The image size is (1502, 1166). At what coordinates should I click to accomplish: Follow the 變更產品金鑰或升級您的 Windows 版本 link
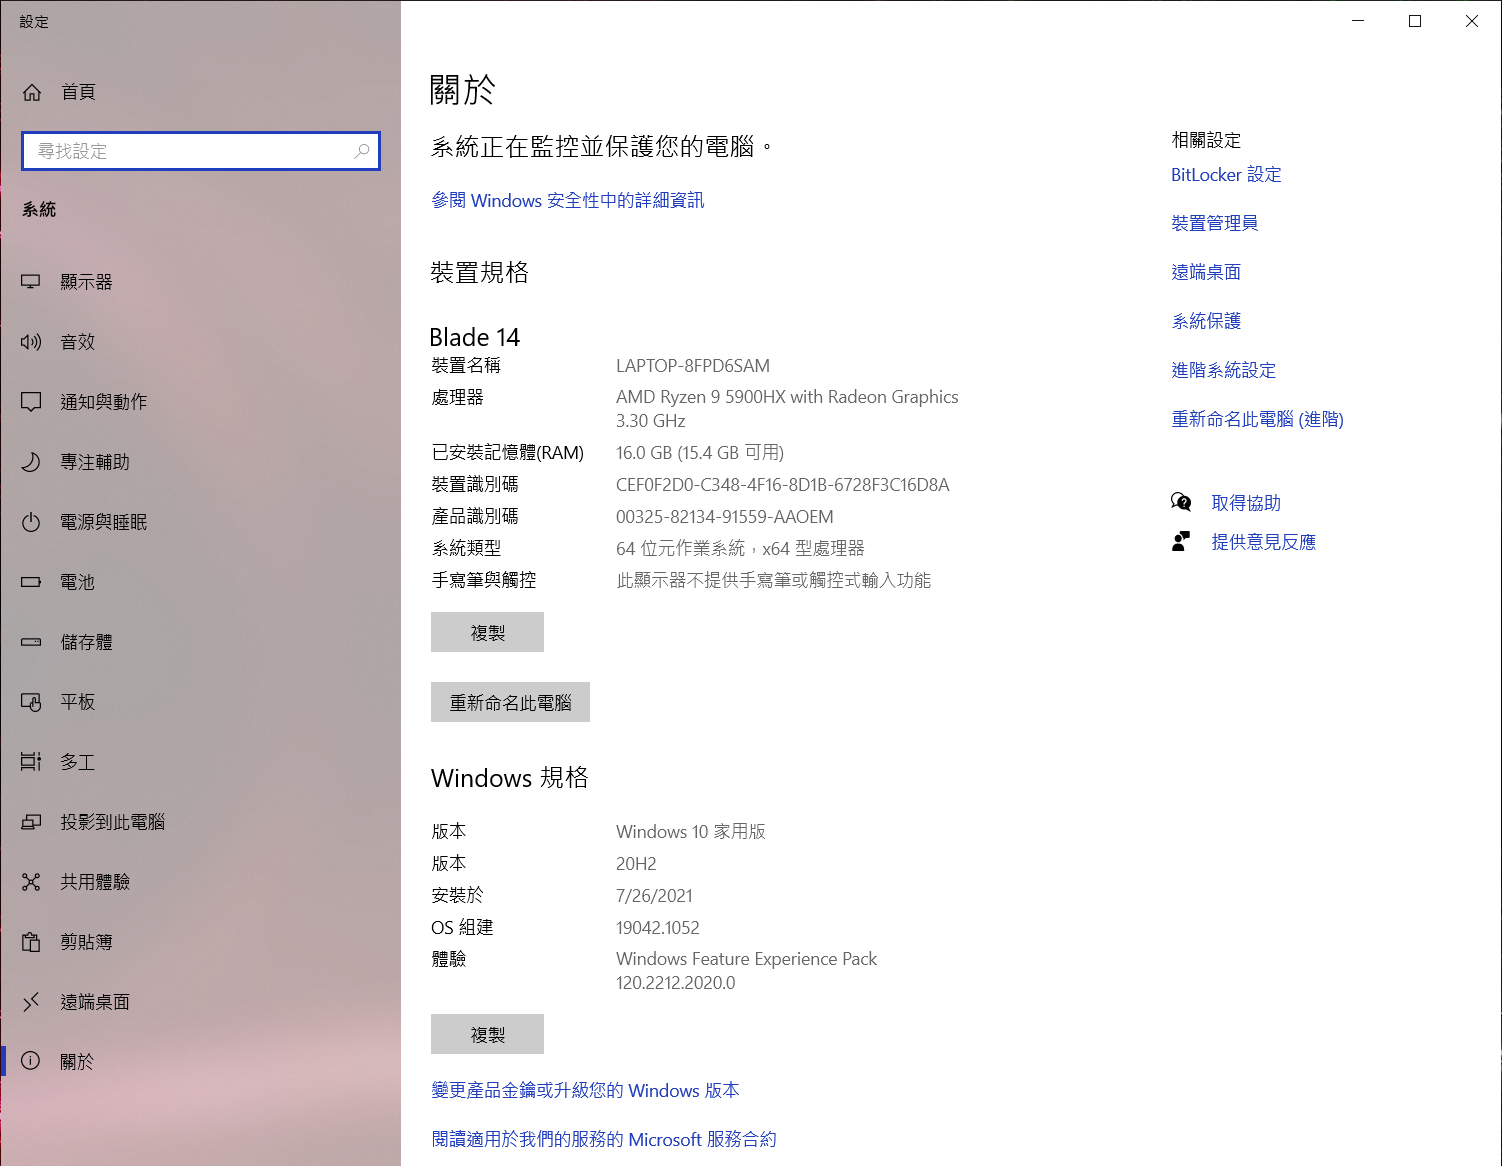(585, 1090)
